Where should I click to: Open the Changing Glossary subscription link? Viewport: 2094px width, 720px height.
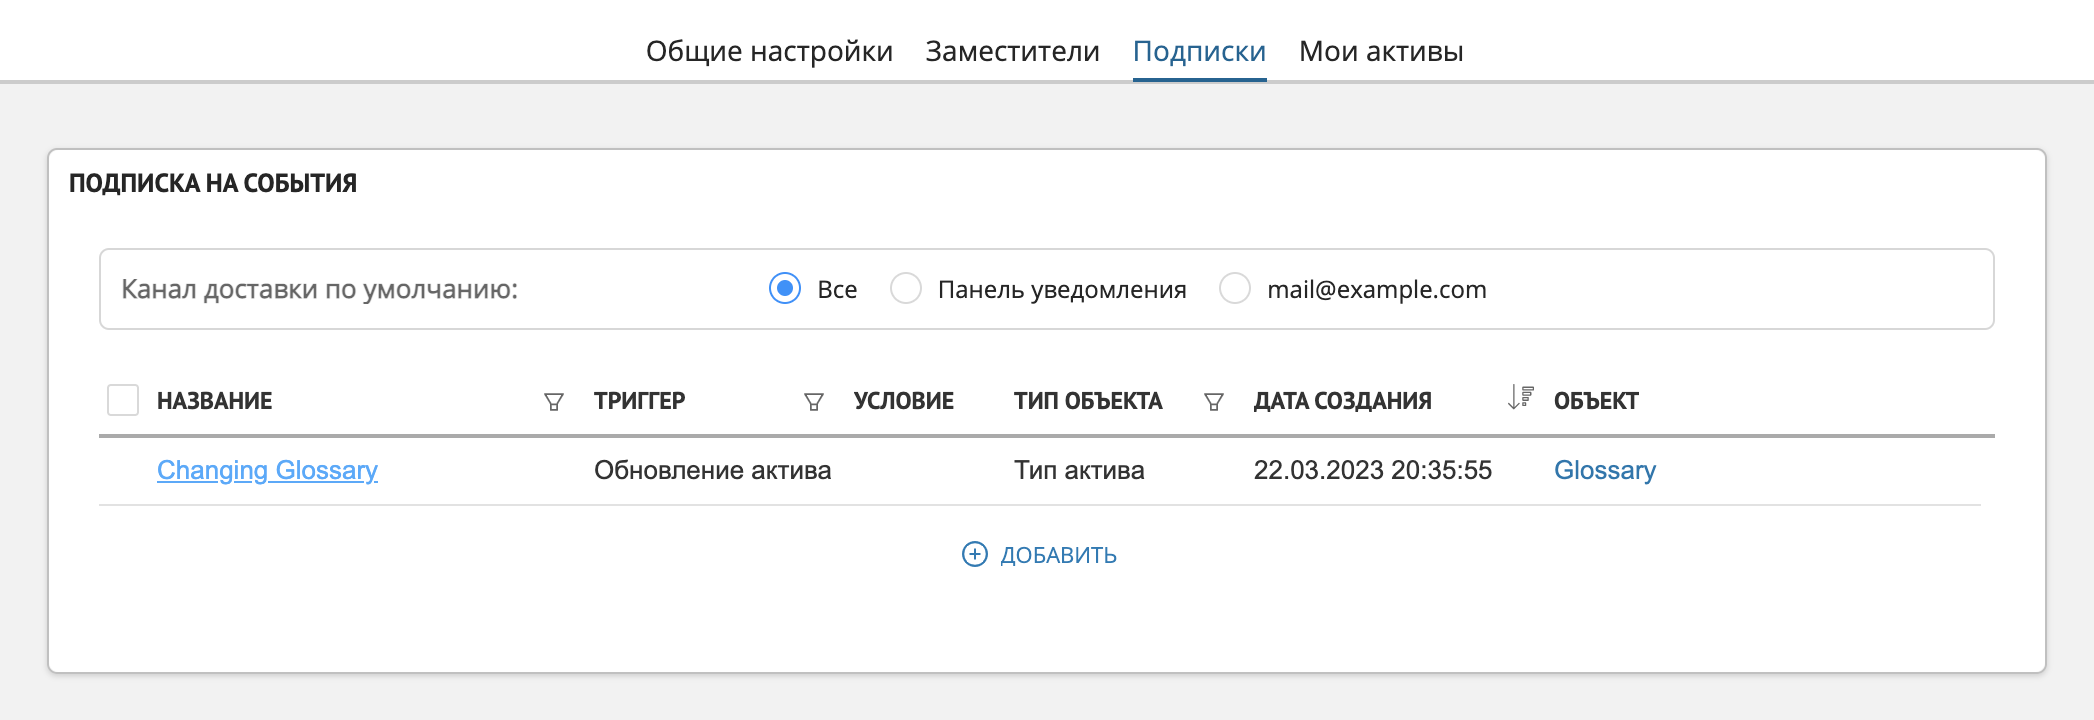tap(267, 470)
